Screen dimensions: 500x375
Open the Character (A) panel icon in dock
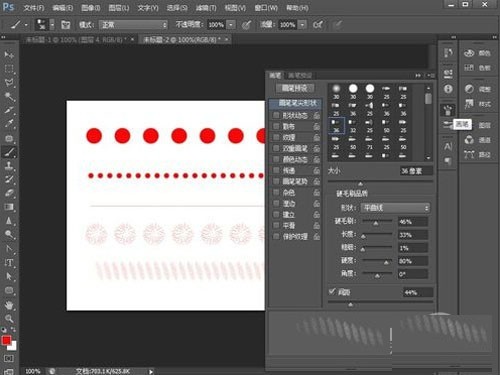click(x=448, y=146)
